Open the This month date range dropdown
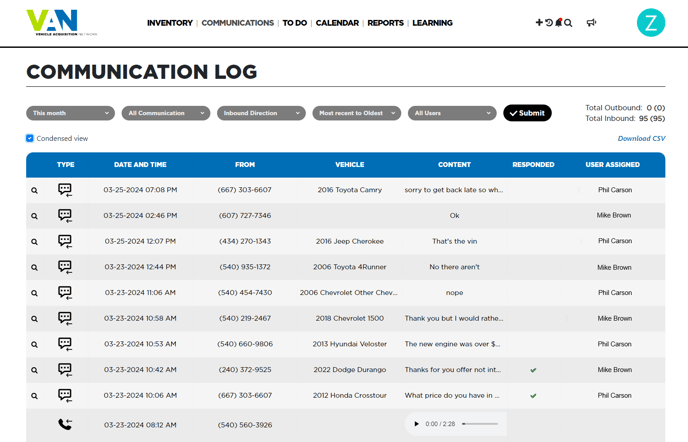This screenshot has width=688, height=442. pos(70,114)
